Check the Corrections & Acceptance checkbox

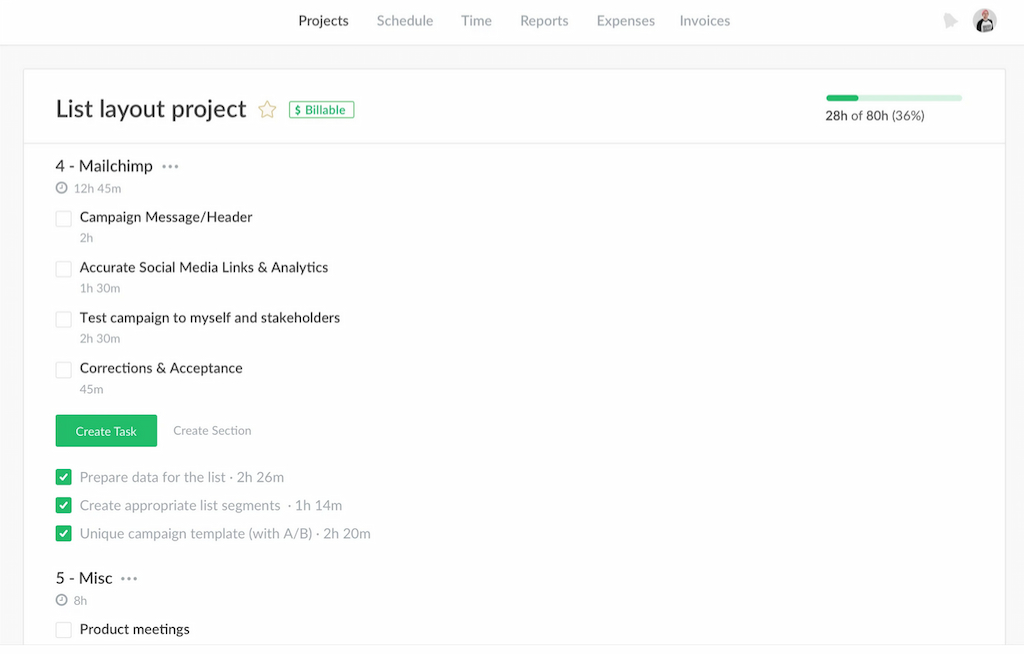63,368
